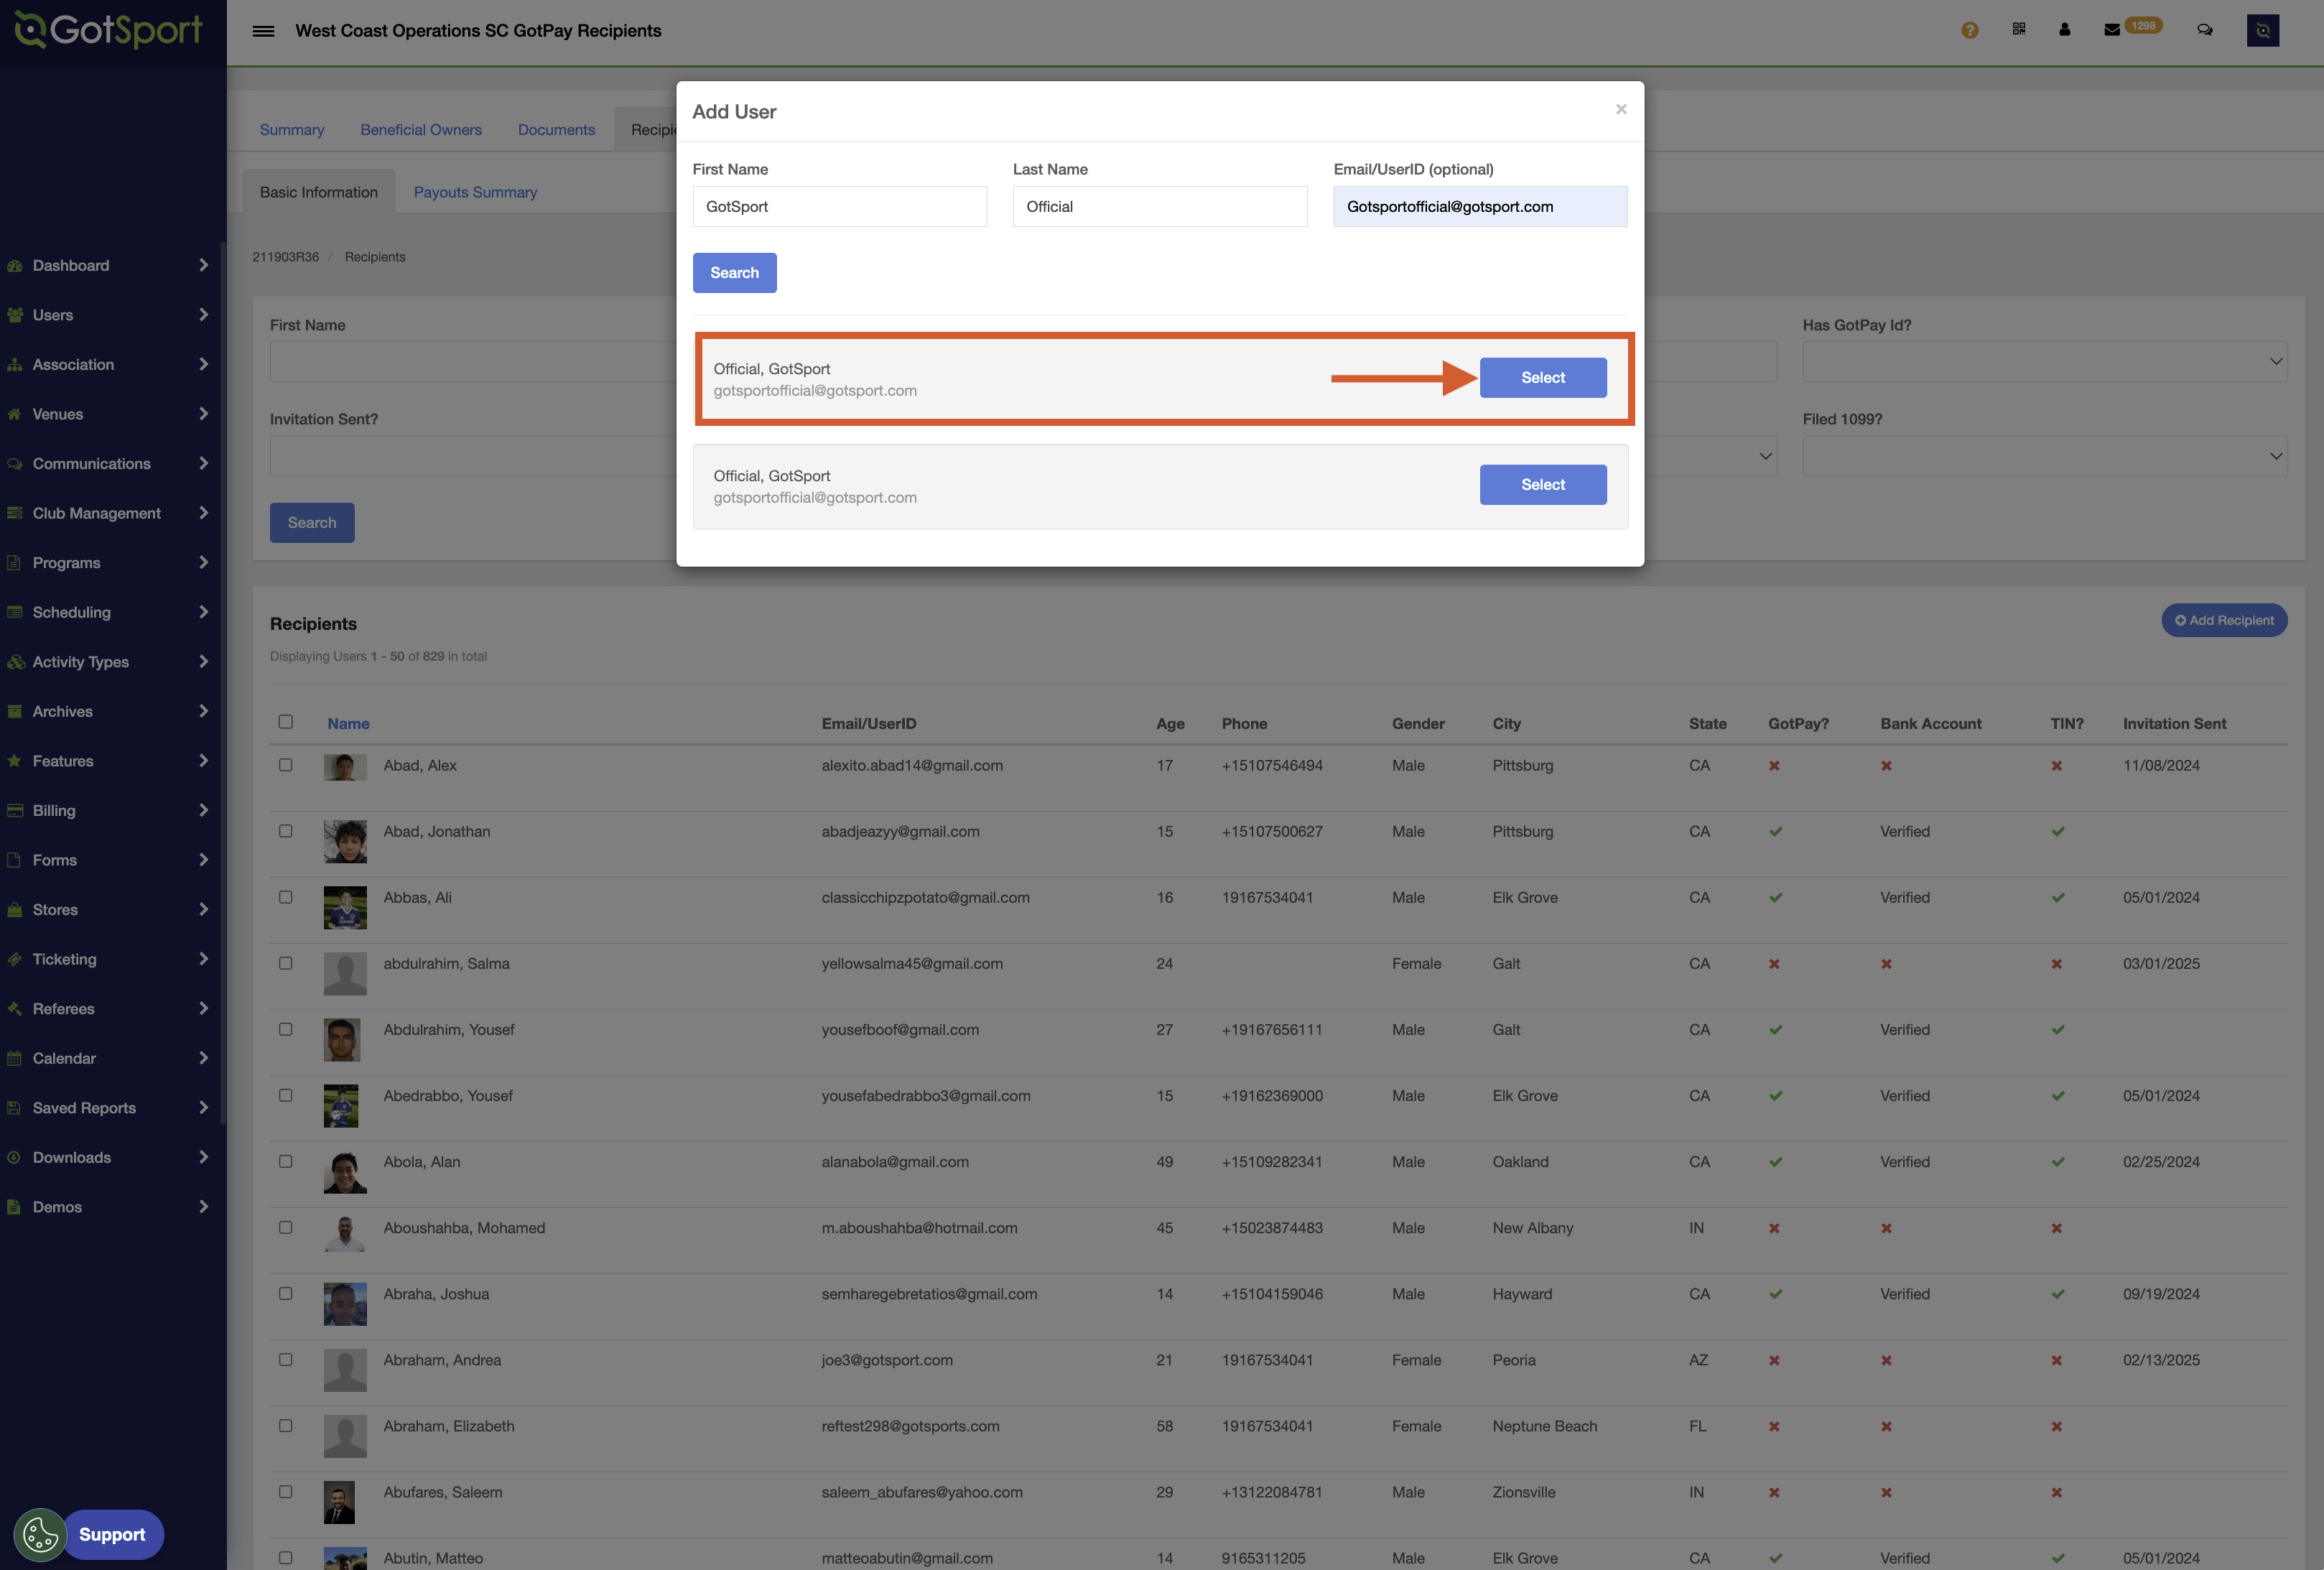Image resolution: width=2324 pixels, height=1570 pixels.
Task: Select the second Official, GotSport result
Action: [x=1543, y=485]
